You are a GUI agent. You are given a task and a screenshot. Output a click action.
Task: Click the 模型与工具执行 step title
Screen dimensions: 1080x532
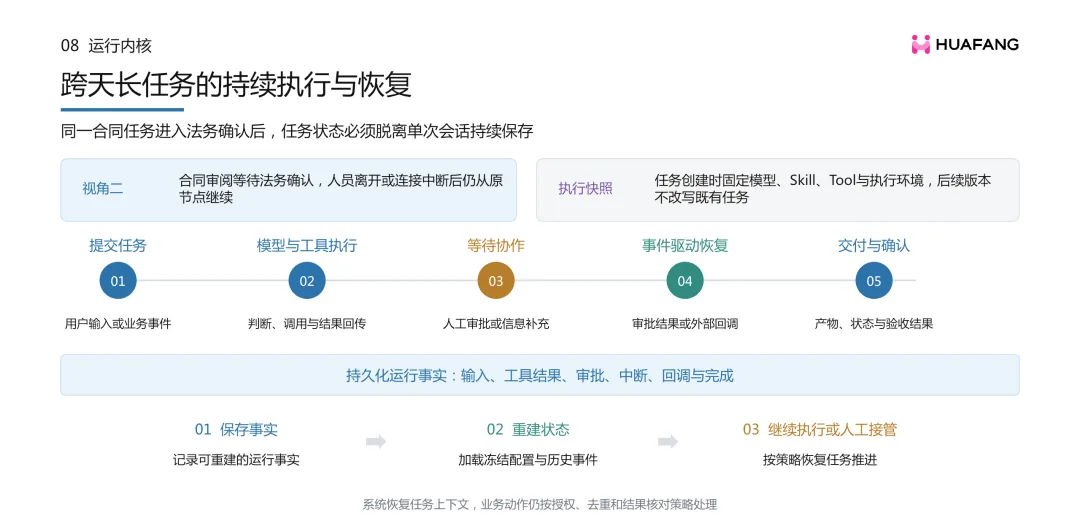pyautogui.click(x=307, y=245)
